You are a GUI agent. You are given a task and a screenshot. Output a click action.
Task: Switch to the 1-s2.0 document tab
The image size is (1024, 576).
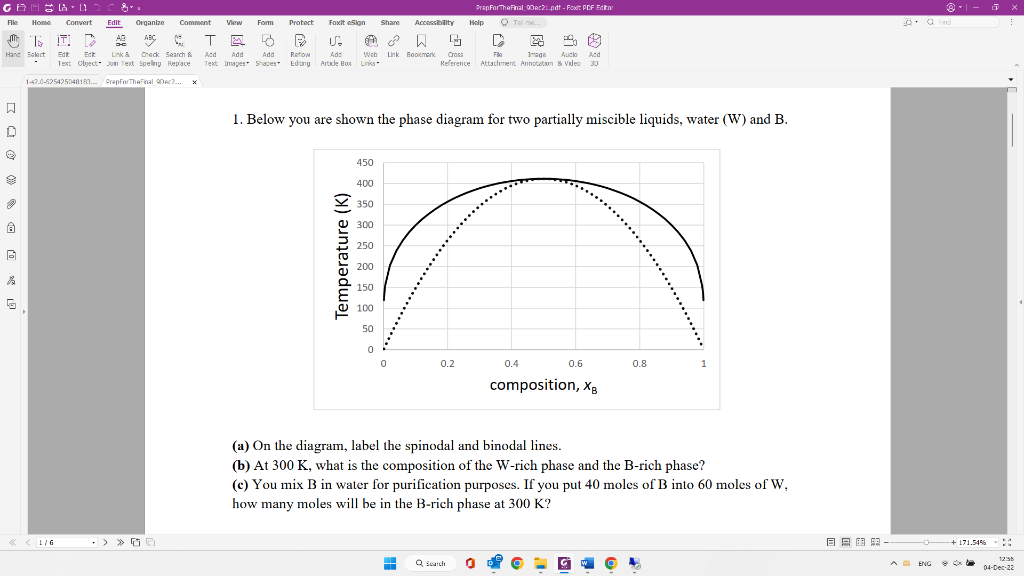tap(61, 82)
